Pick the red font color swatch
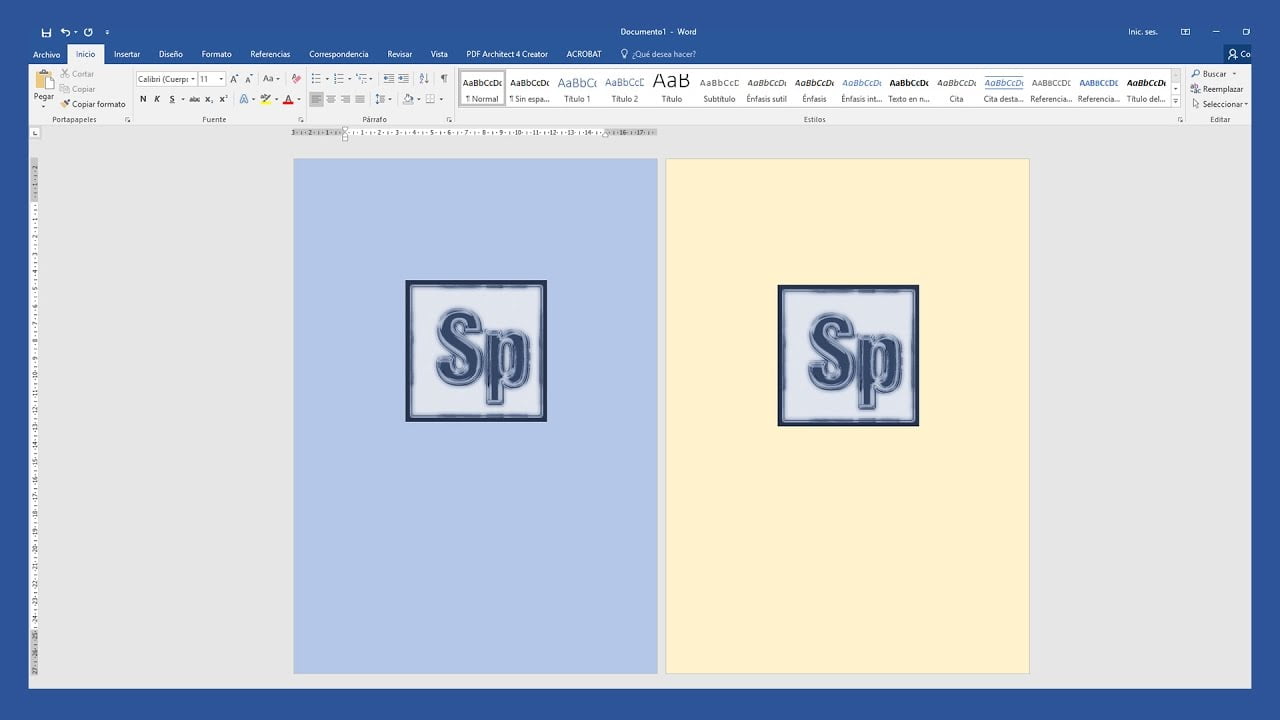 click(289, 99)
